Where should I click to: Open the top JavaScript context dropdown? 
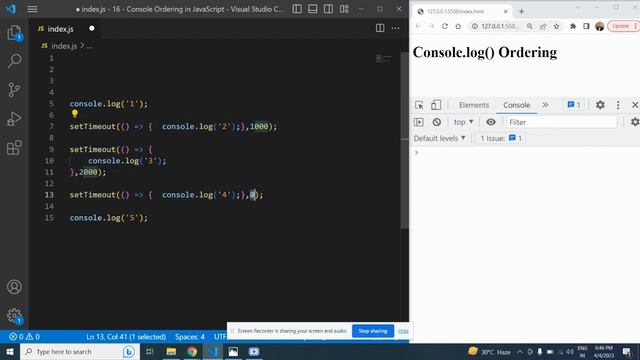tap(464, 122)
